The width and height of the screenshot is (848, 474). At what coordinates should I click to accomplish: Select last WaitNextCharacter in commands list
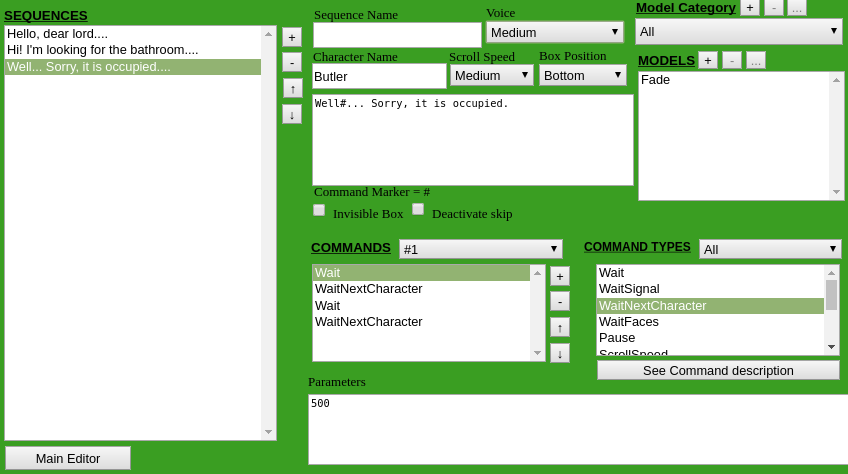click(x=421, y=322)
